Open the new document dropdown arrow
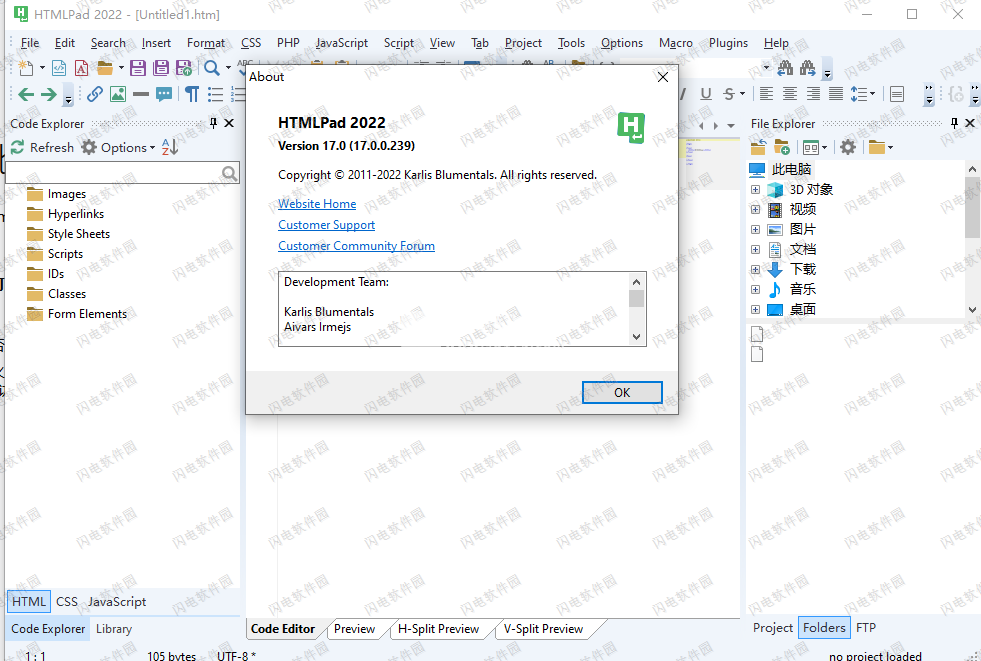The image size is (981, 661). click(43, 68)
